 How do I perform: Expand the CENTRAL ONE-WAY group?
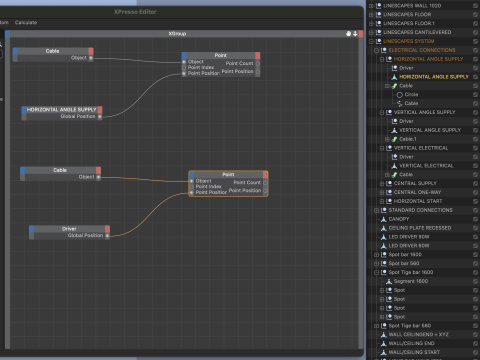tap(382, 192)
